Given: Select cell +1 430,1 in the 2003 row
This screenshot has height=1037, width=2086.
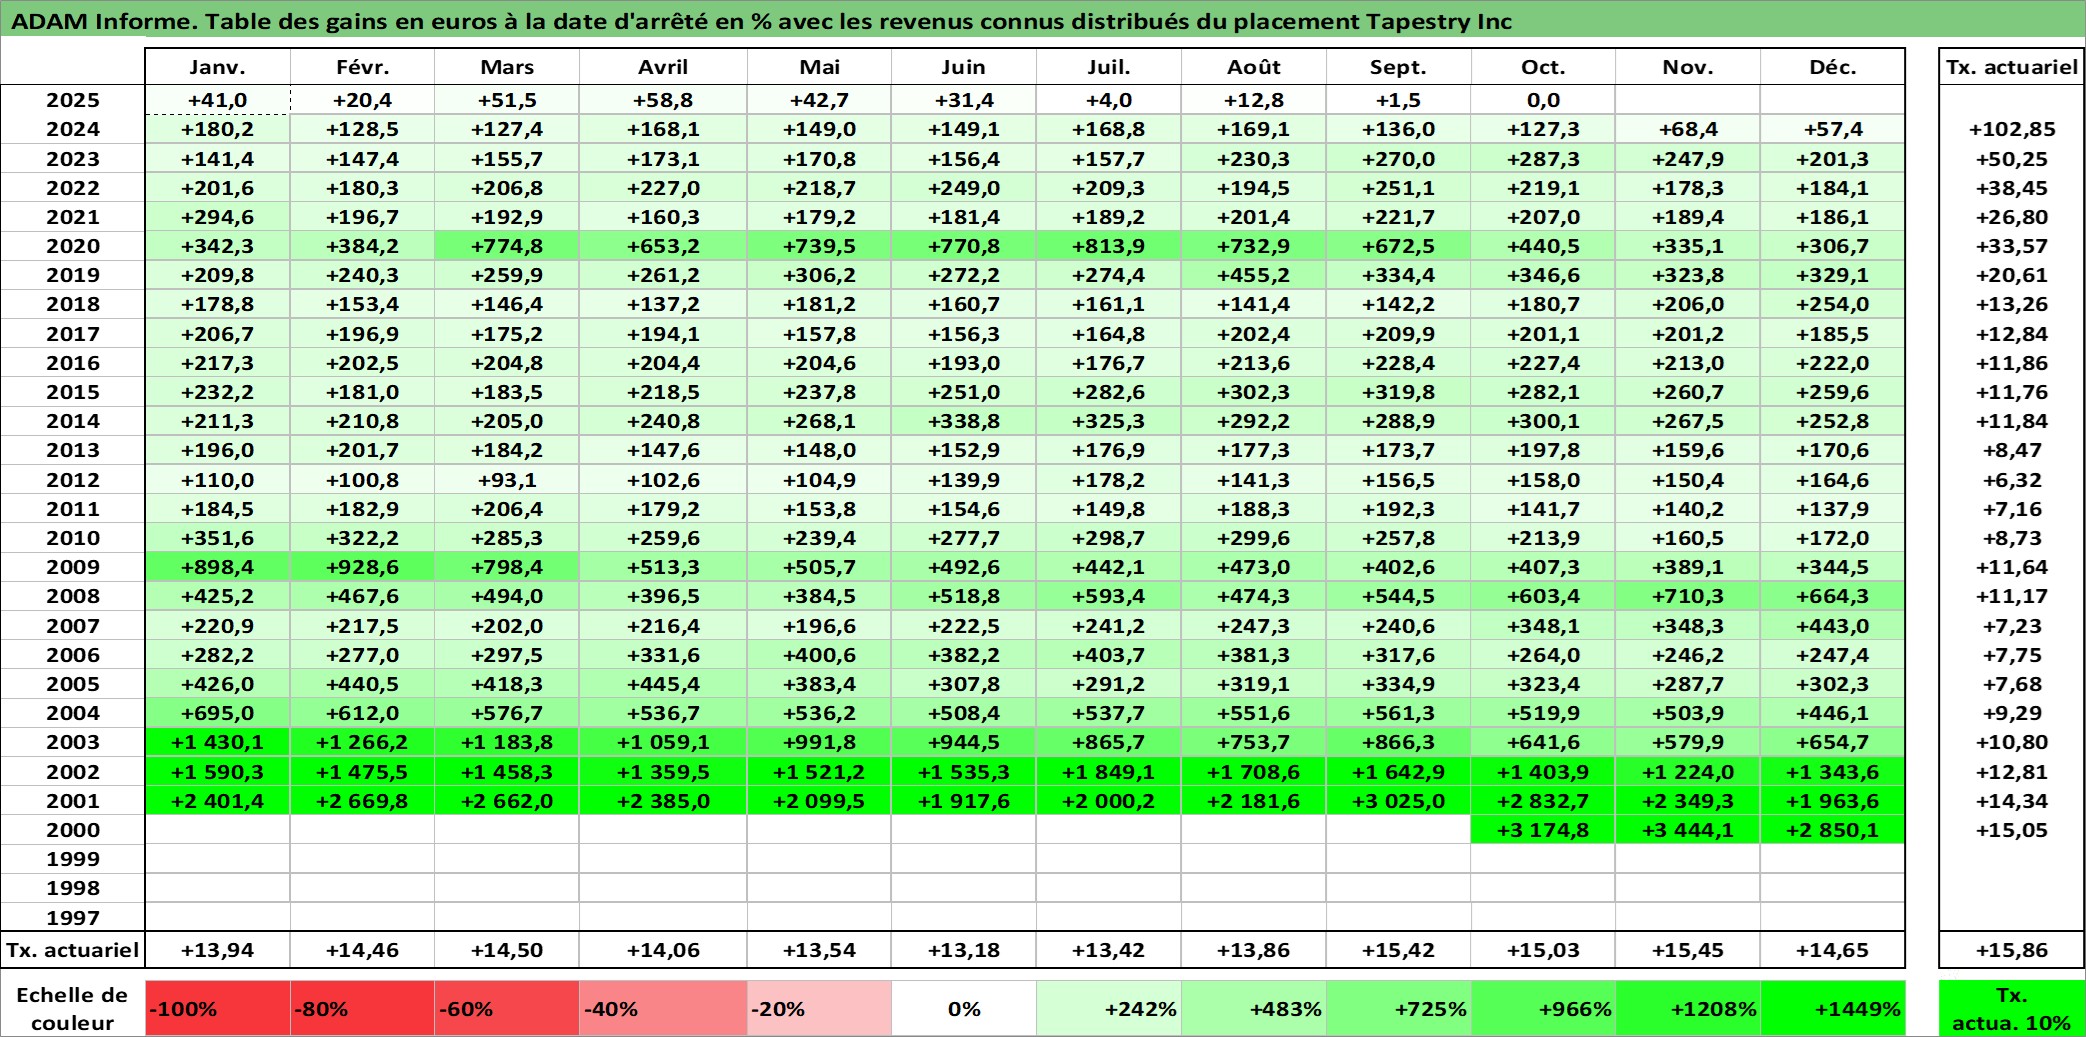Looking at the screenshot, I should point(218,742).
